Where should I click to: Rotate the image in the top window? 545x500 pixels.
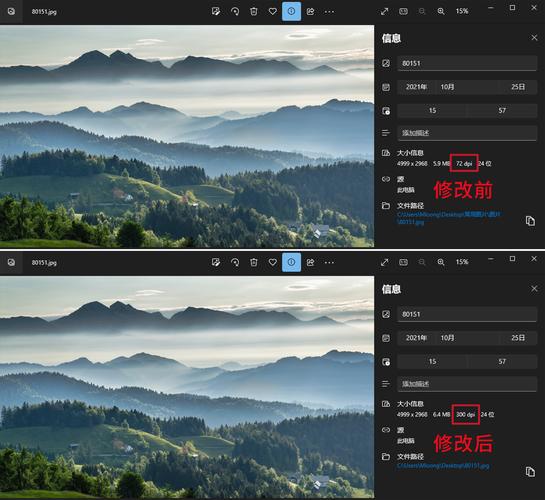[235, 11]
